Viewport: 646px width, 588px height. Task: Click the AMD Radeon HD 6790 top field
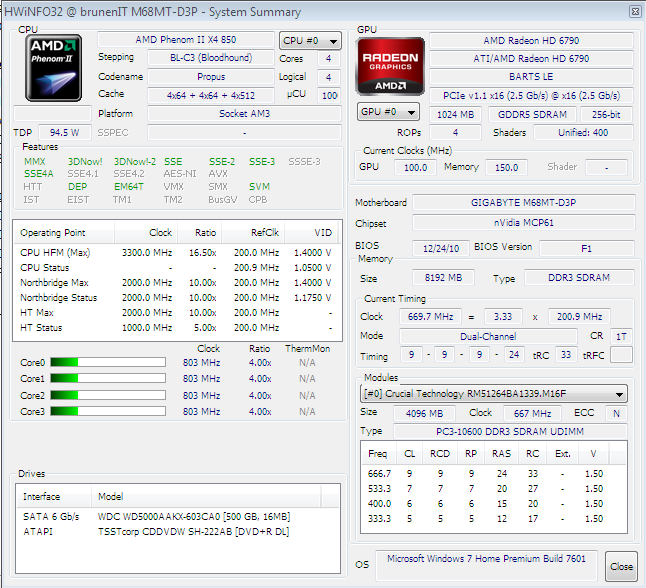pos(531,40)
